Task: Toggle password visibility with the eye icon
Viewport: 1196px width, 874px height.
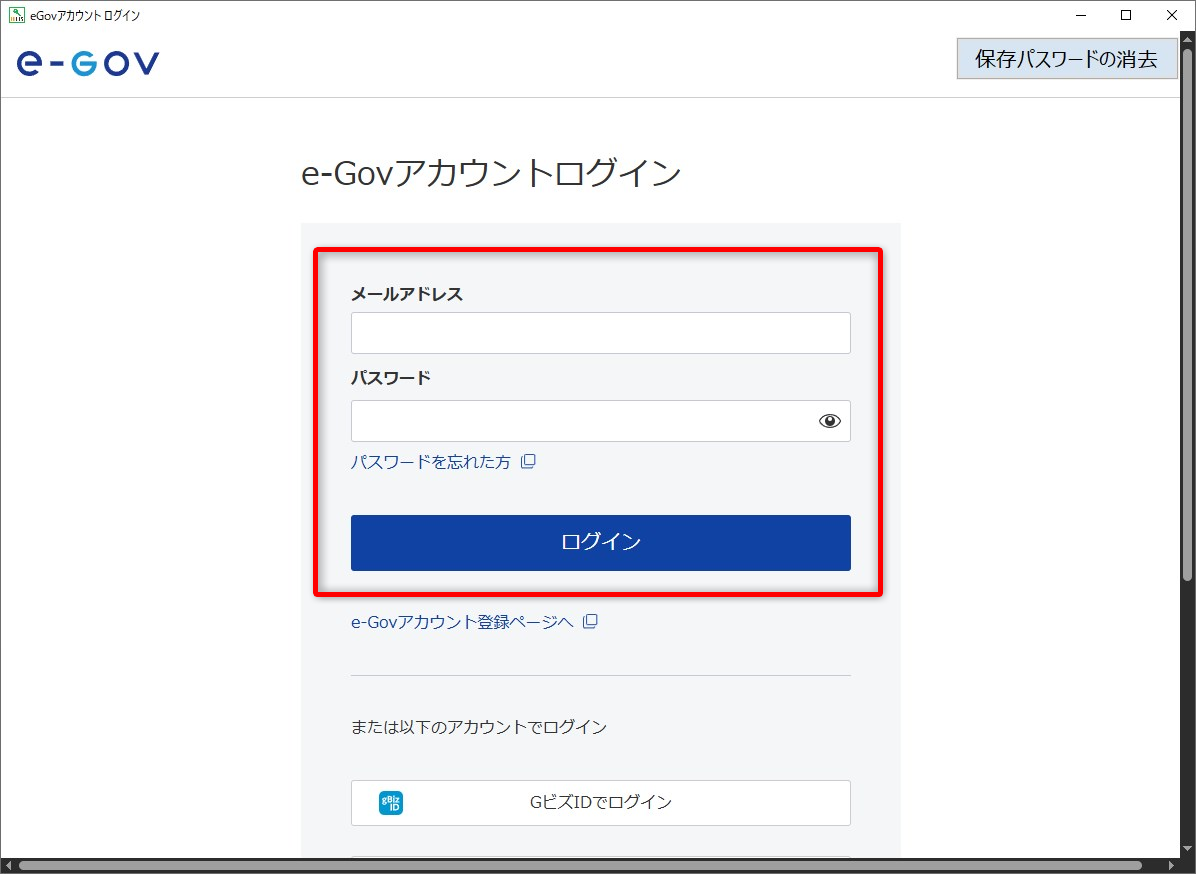Action: click(x=829, y=421)
